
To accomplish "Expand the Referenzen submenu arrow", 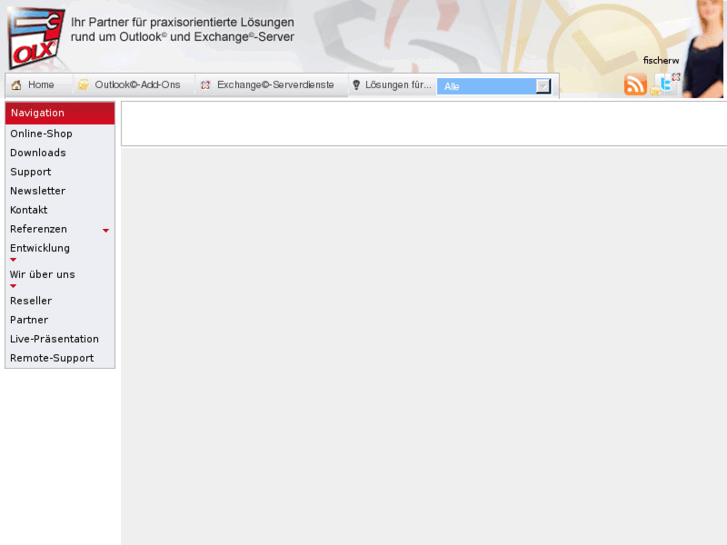I will click(106, 231).
